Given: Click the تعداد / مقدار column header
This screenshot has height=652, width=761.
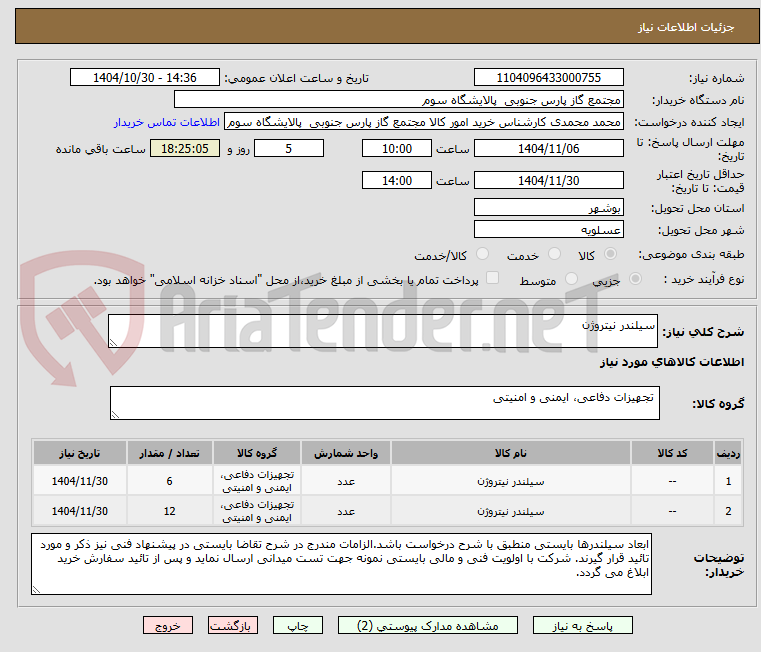Looking at the screenshot, I should click(169, 453).
